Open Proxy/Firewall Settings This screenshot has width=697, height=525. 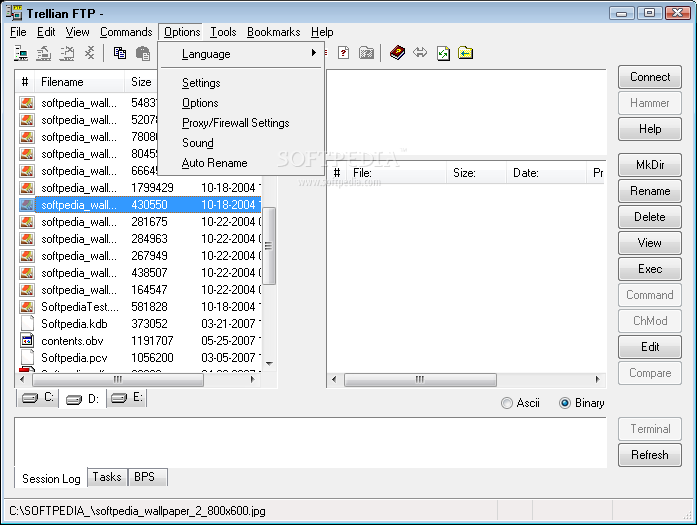240,123
